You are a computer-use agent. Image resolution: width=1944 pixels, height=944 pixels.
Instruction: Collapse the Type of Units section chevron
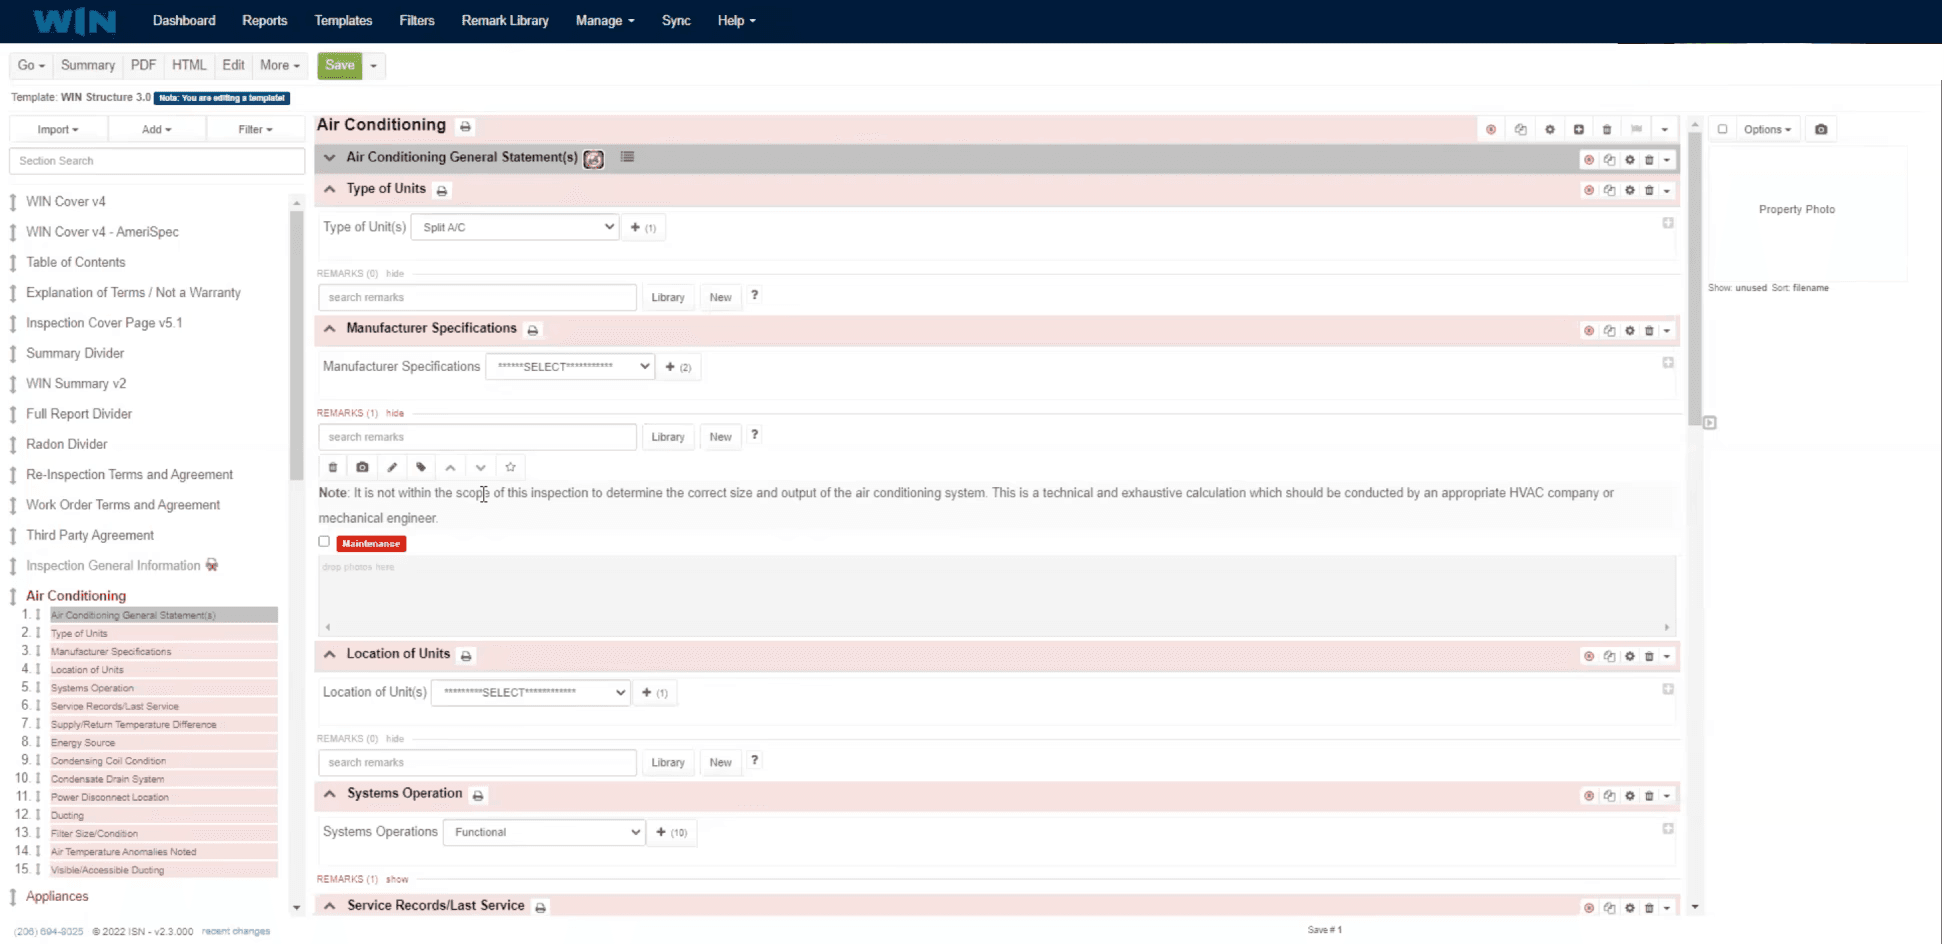[330, 189]
